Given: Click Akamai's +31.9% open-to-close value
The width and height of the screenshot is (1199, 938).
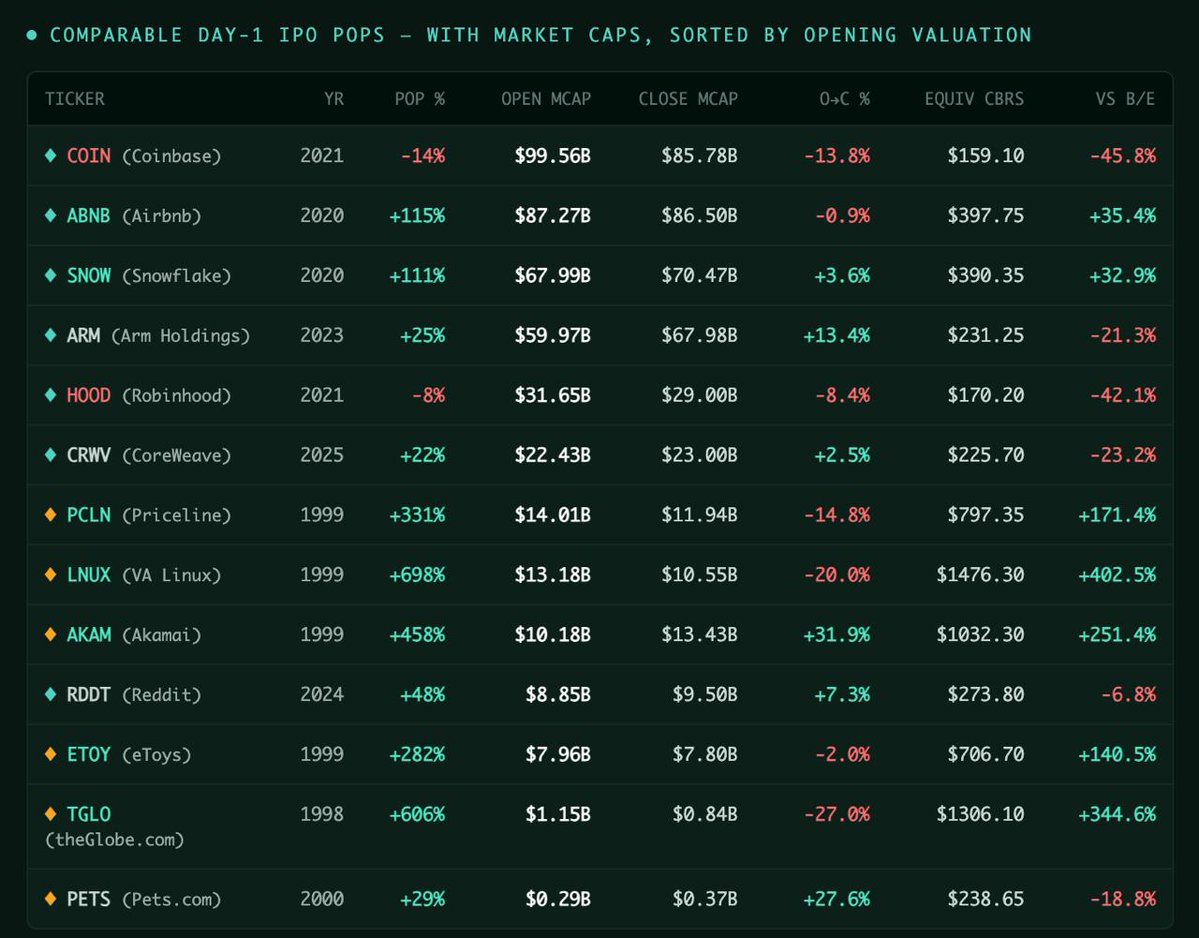Looking at the screenshot, I should (836, 634).
